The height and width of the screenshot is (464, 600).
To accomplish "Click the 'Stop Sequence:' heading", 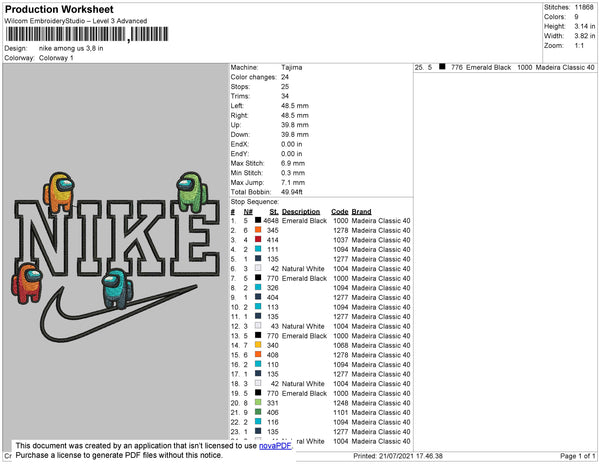I will click(x=254, y=202).
